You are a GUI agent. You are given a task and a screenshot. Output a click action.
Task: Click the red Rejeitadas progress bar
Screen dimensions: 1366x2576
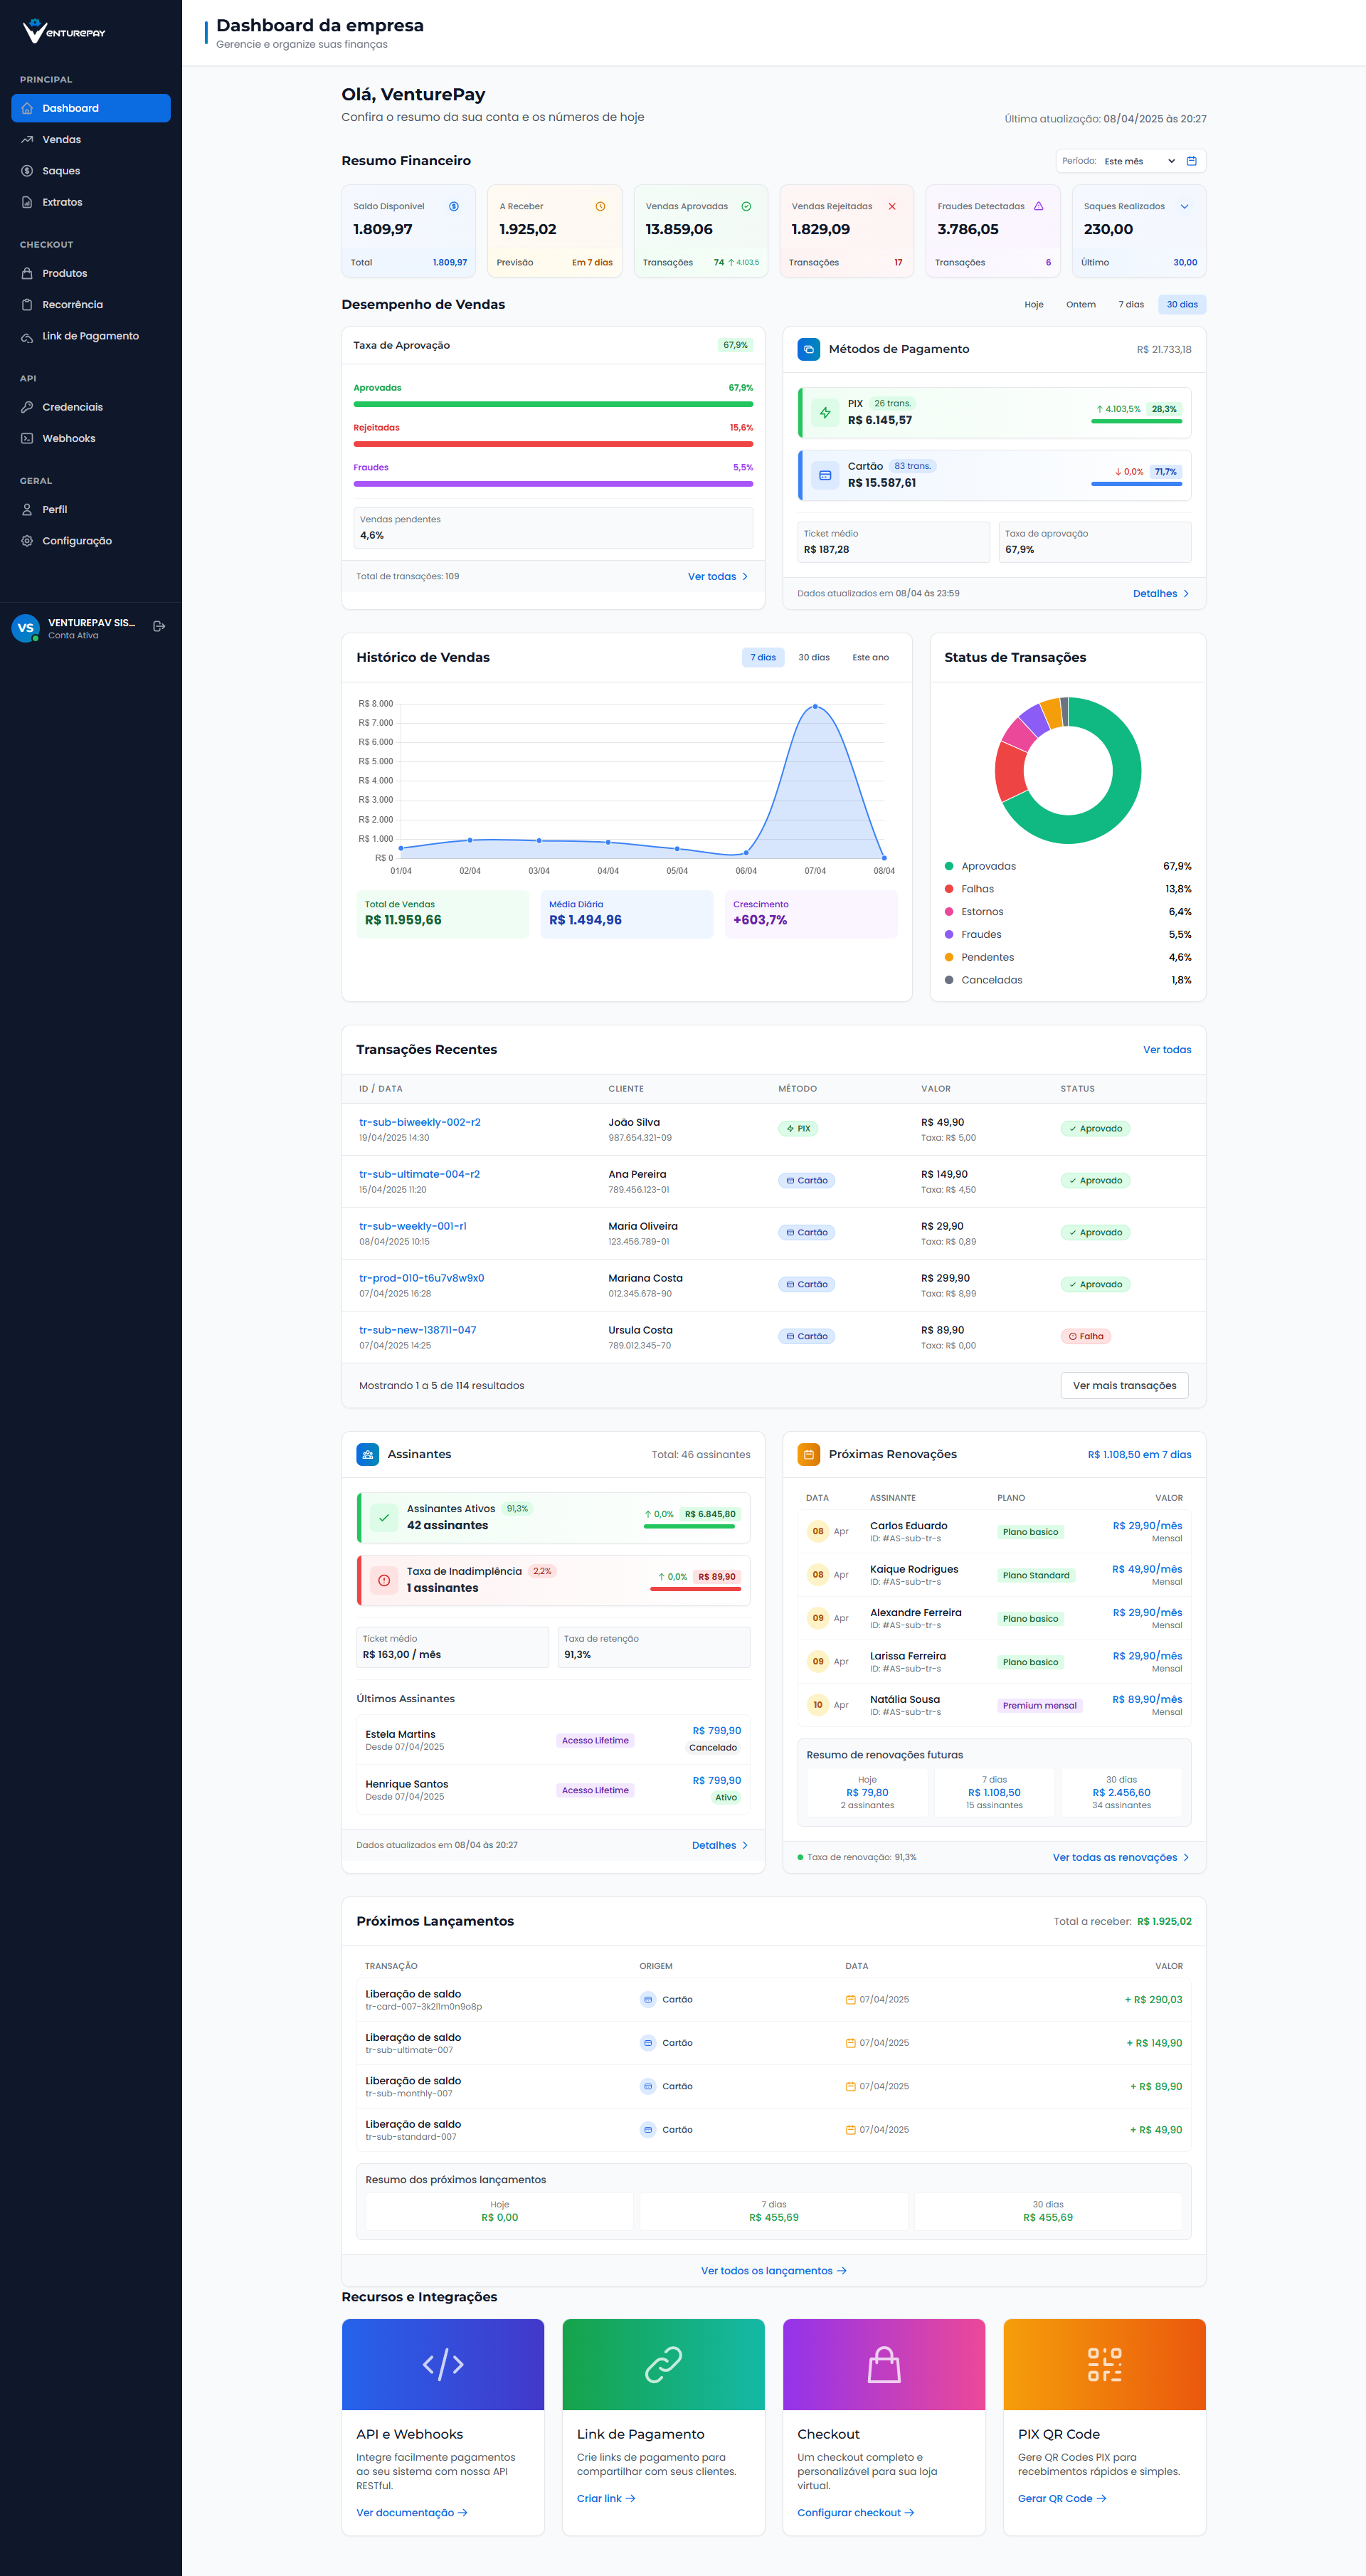coord(553,444)
